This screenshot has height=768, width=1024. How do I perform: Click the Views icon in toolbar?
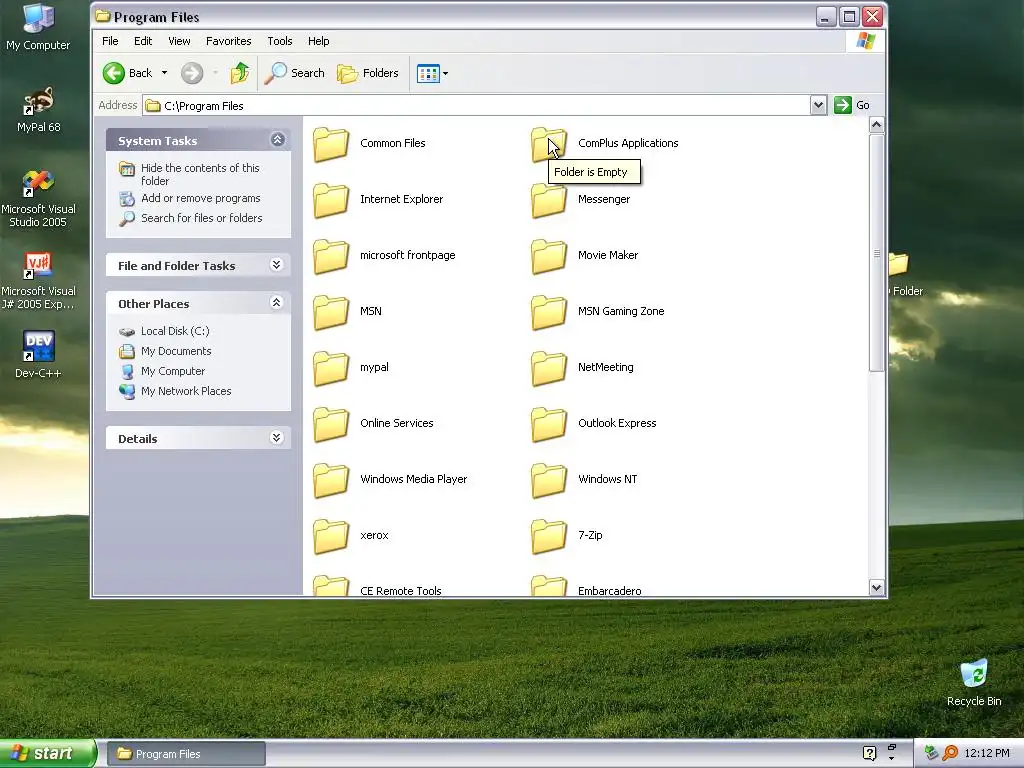[x=428, y=74]
